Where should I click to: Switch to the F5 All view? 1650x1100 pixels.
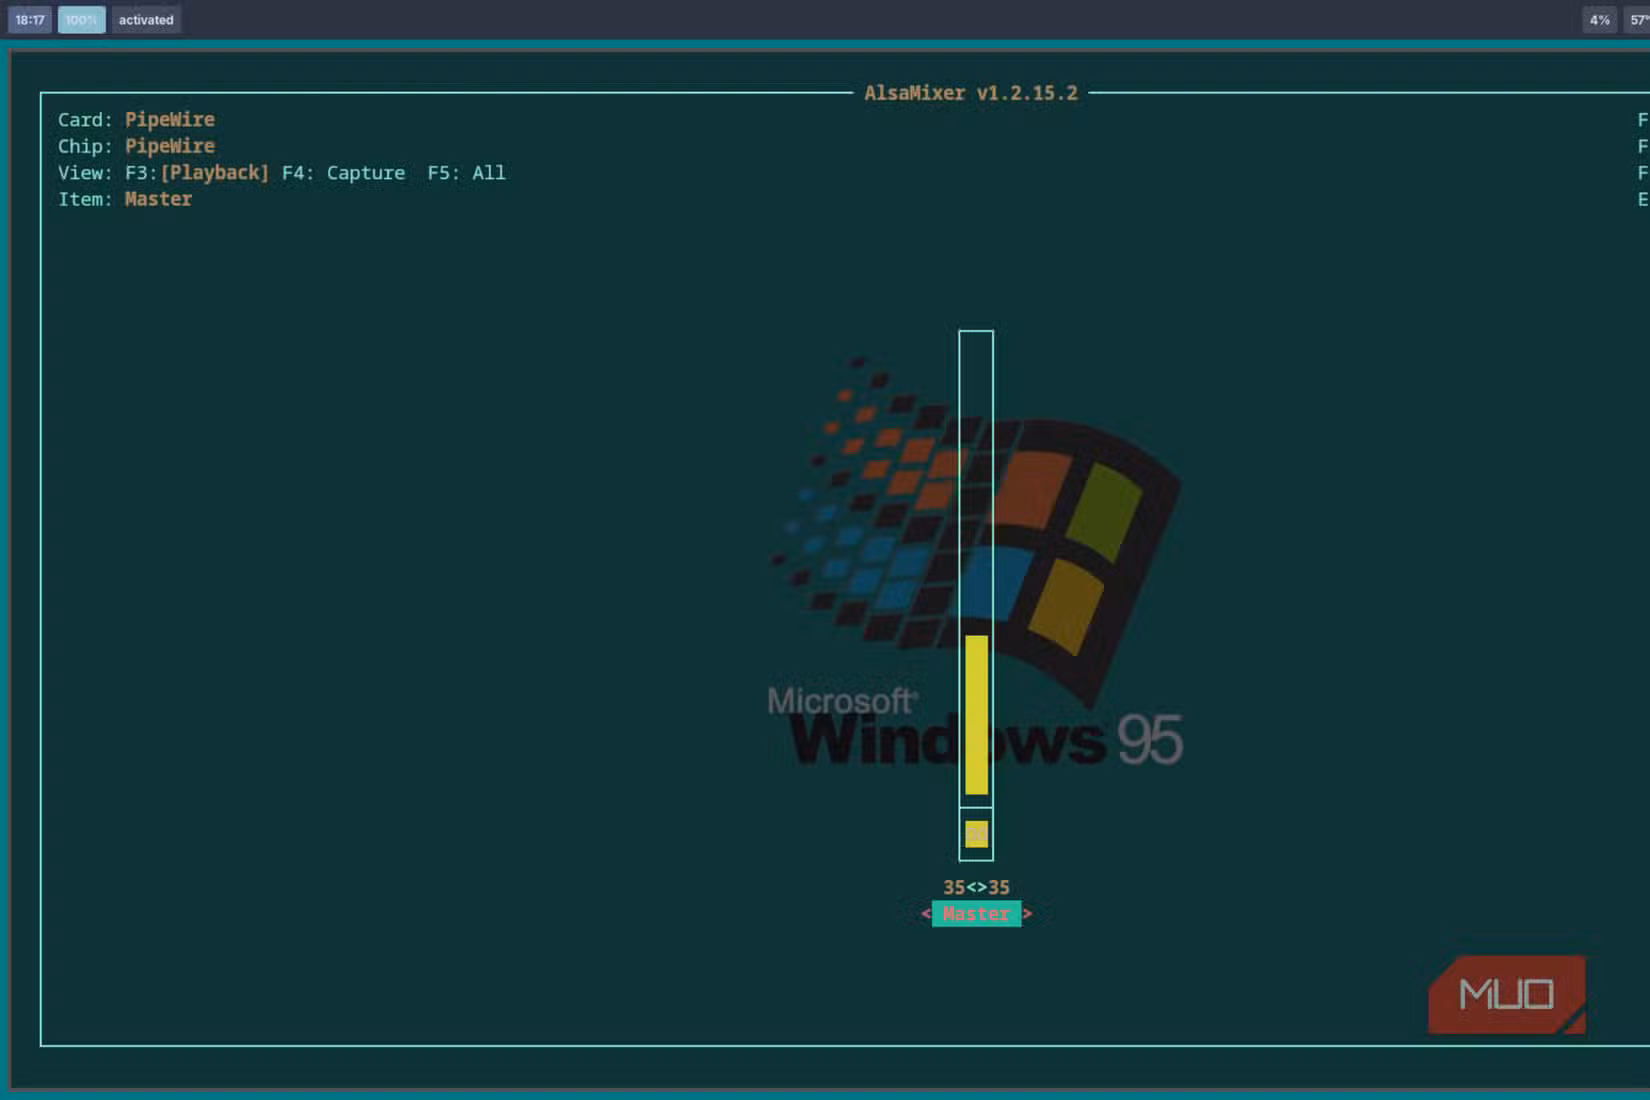466,173
